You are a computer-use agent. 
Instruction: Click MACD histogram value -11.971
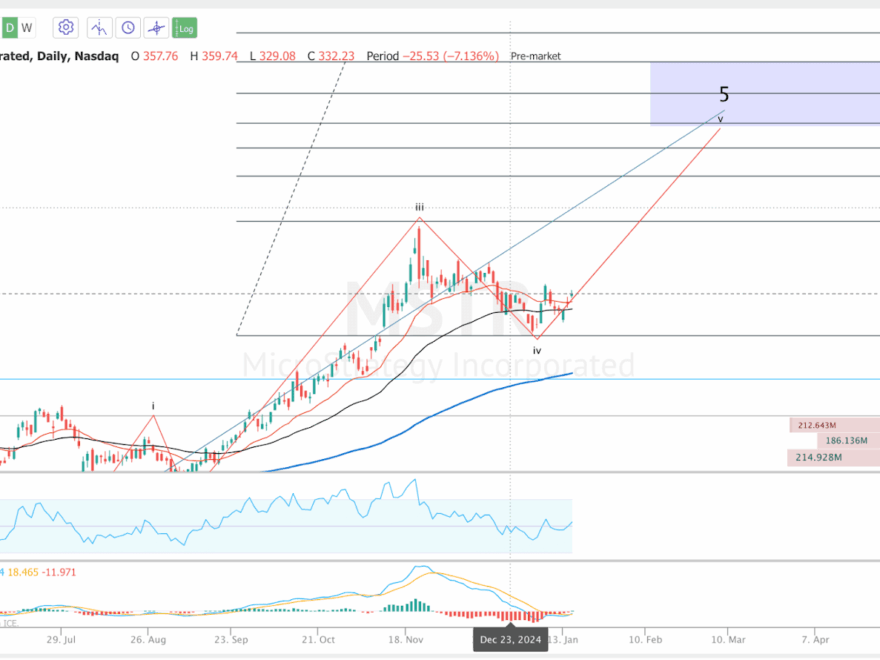[x=58, y=572]
